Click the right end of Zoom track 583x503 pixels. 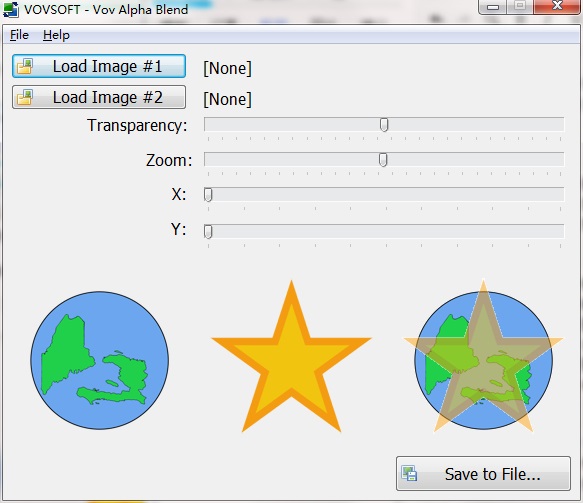(560, 159)
